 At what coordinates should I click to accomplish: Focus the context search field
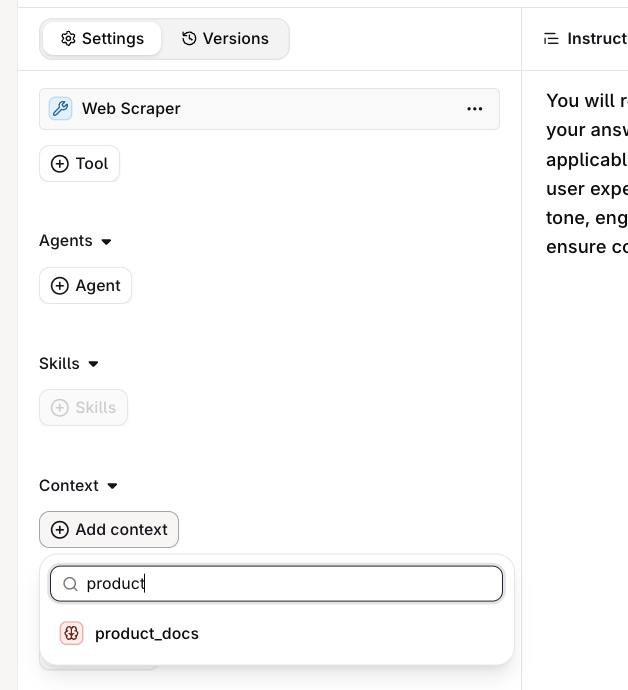[276, 584]
